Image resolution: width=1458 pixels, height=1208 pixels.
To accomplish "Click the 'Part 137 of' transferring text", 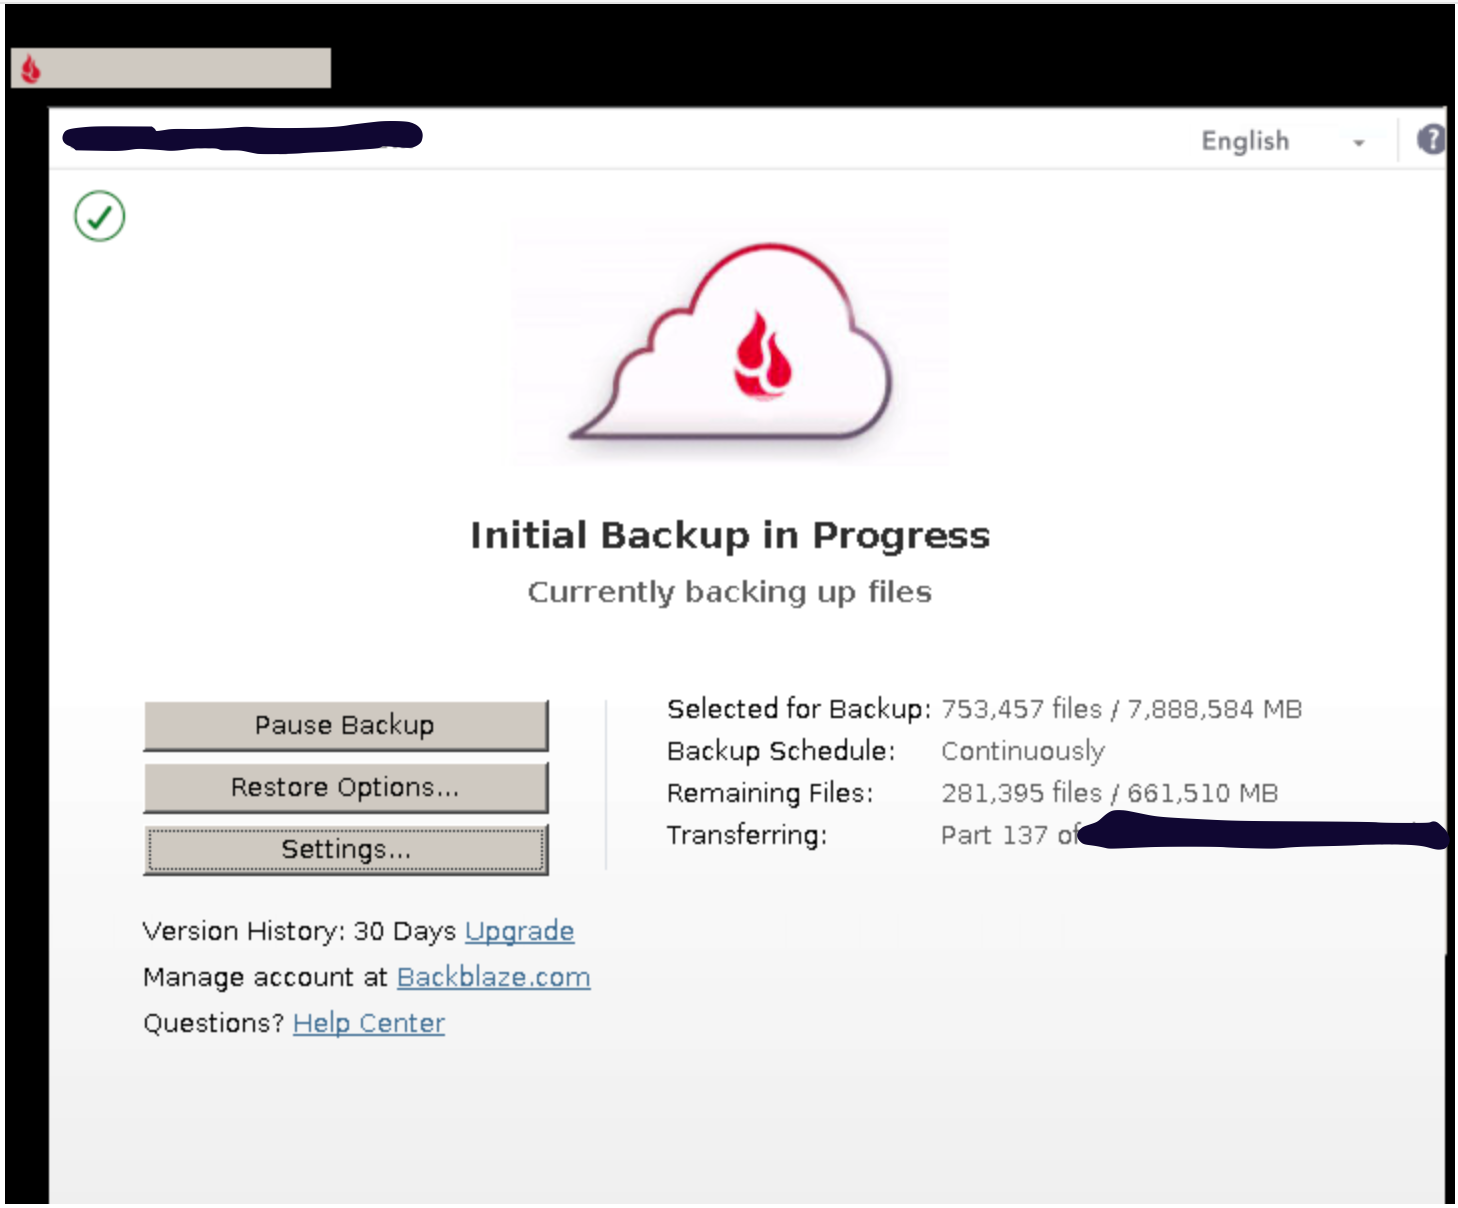I will (x=1011, y=835).
